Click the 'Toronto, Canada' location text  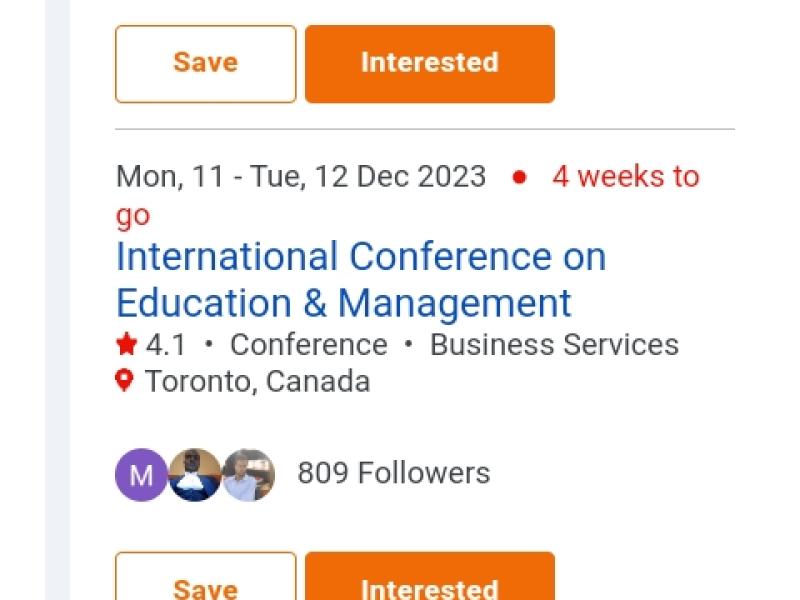[257, 381]
